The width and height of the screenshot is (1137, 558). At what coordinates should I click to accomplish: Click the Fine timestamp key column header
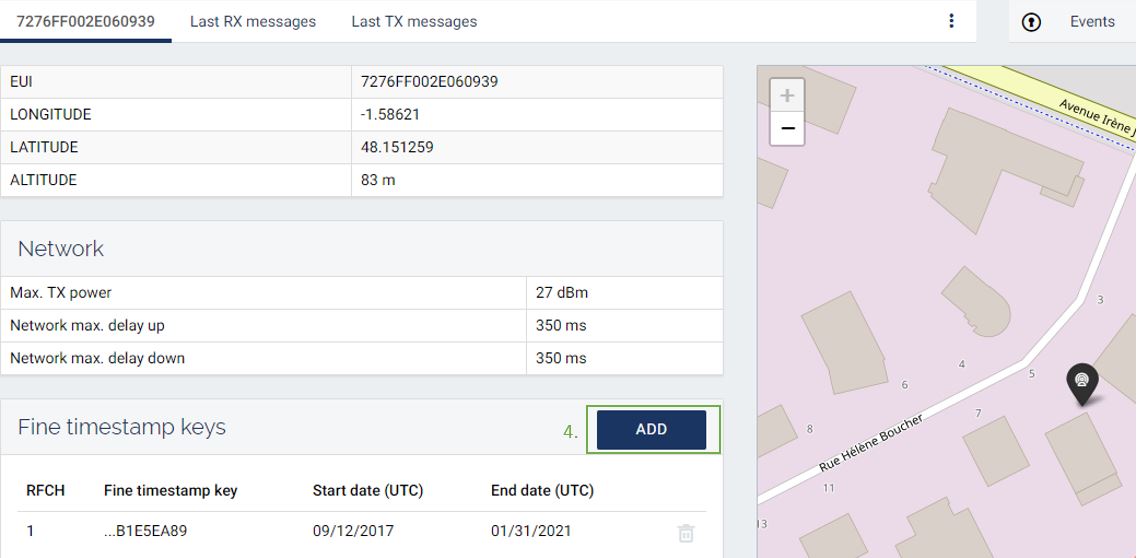[170, 490]
